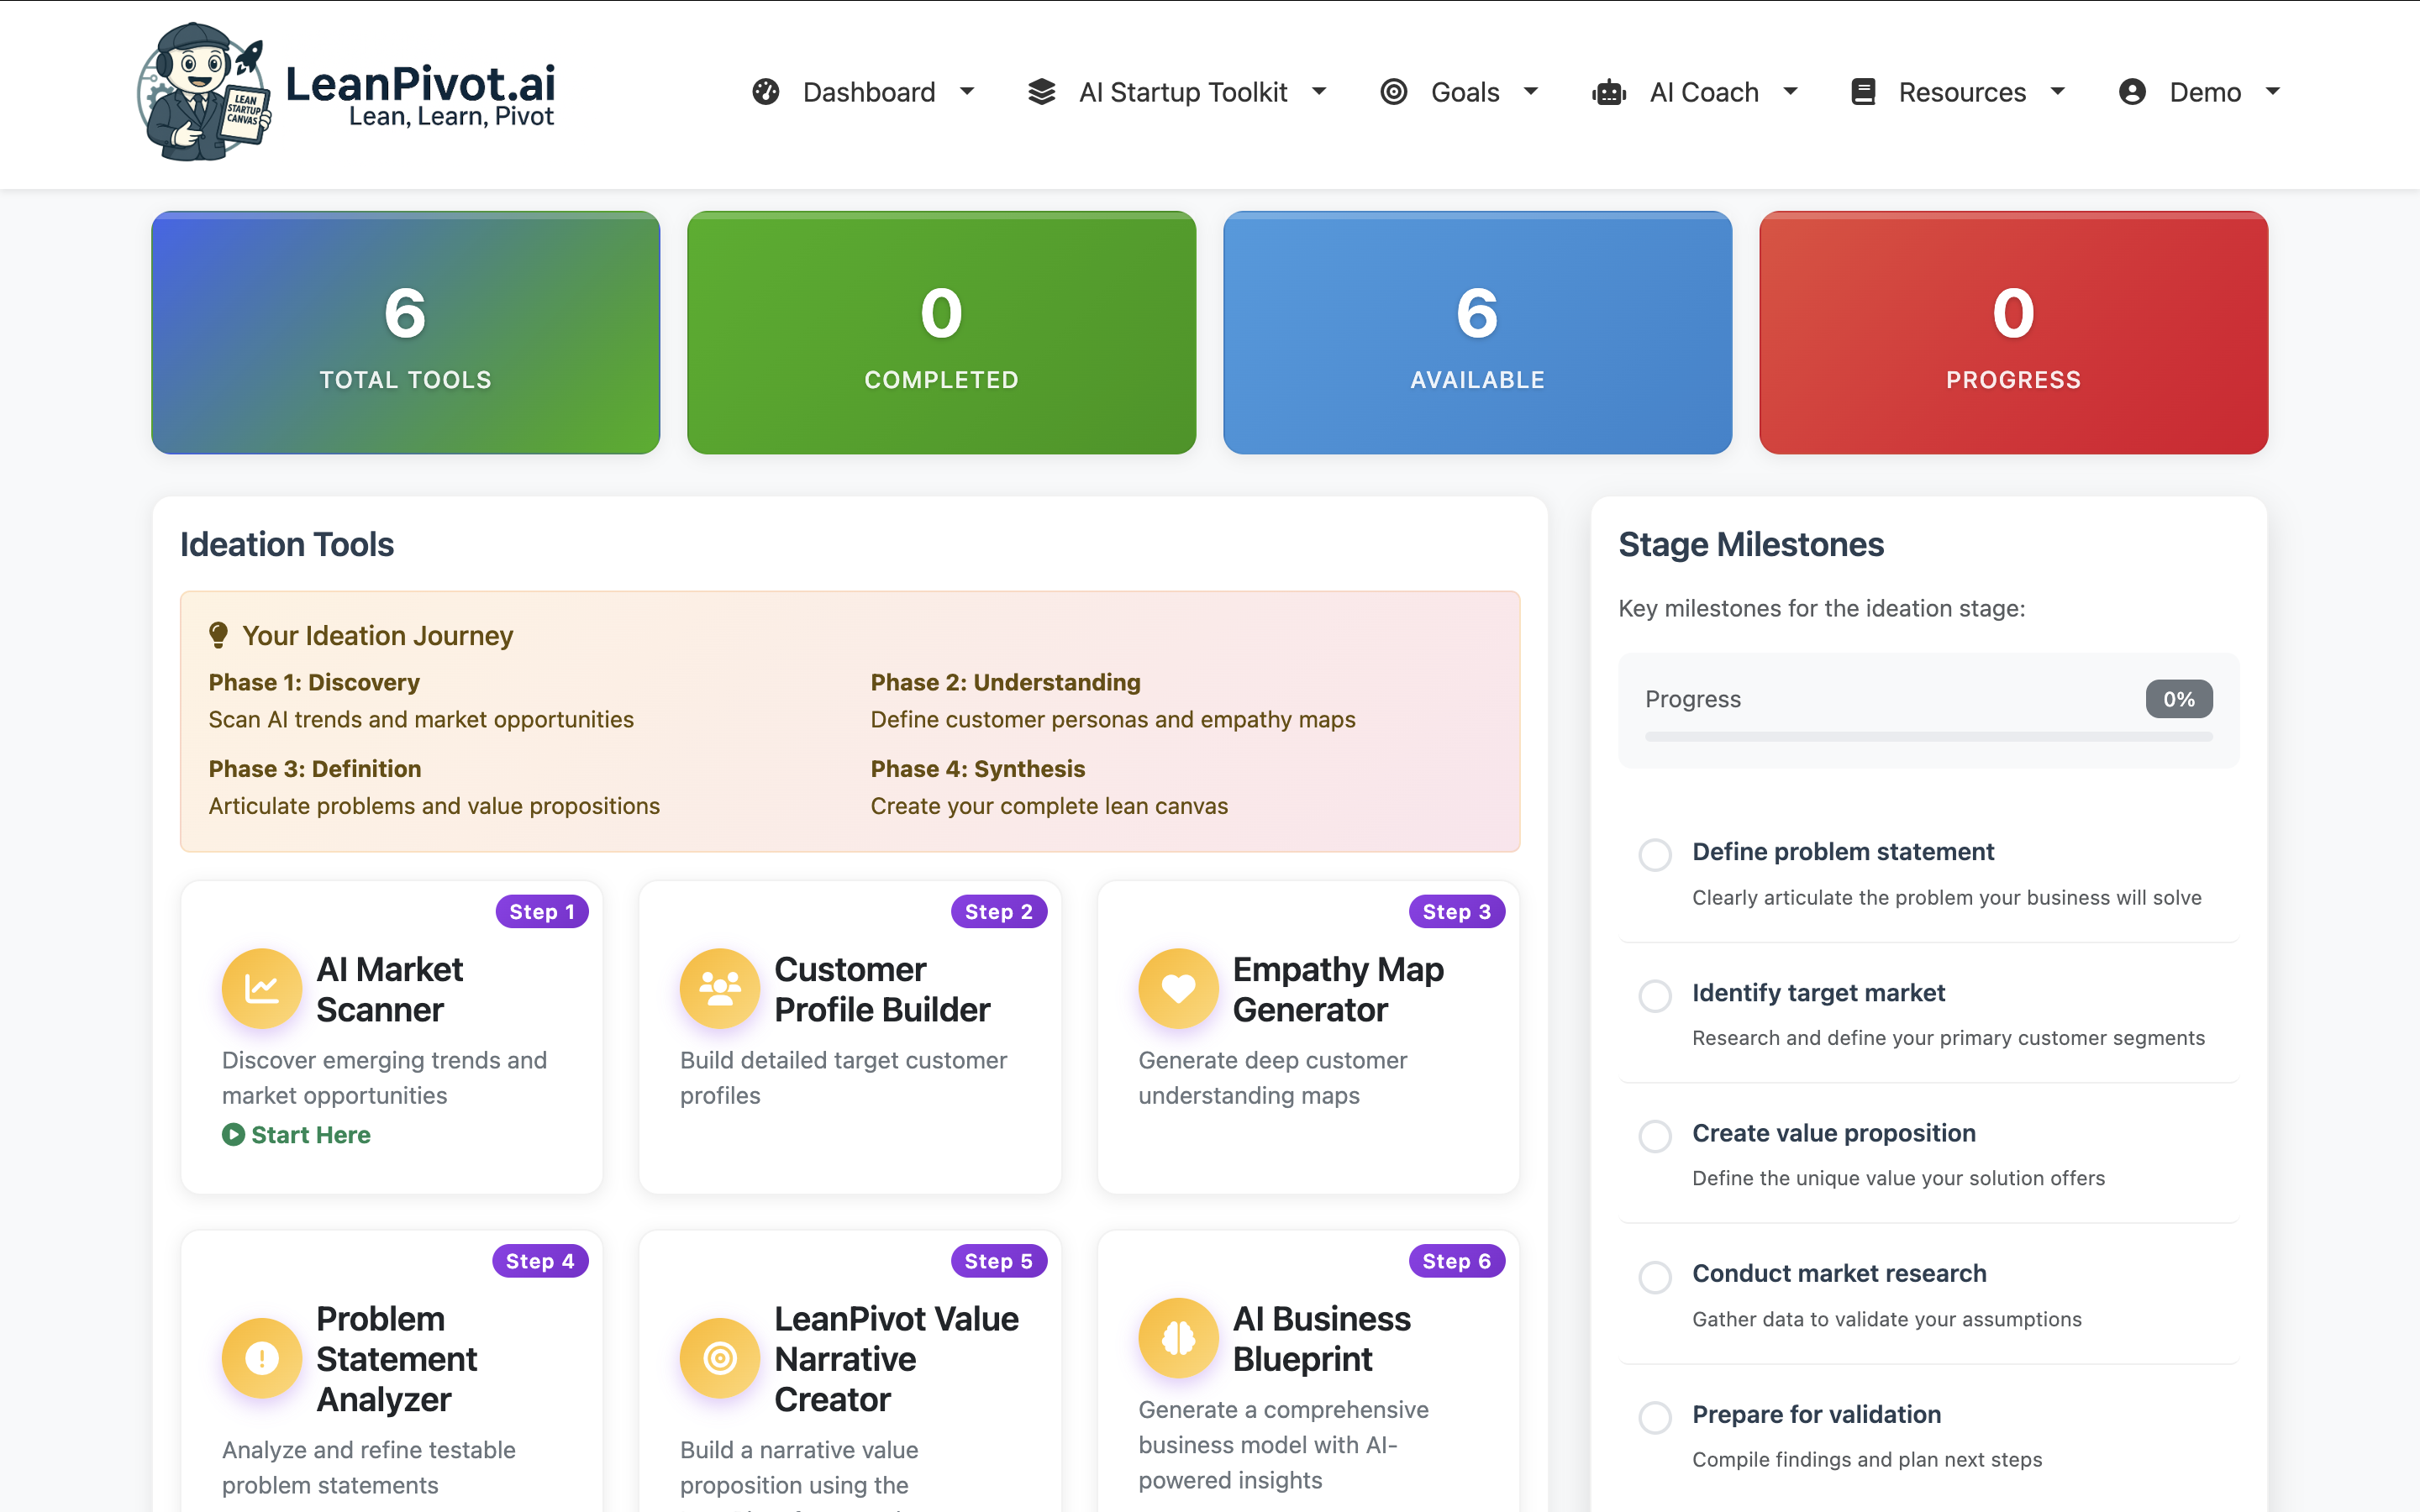Click the AI Market Scanner chart icon

pos(261,988)
